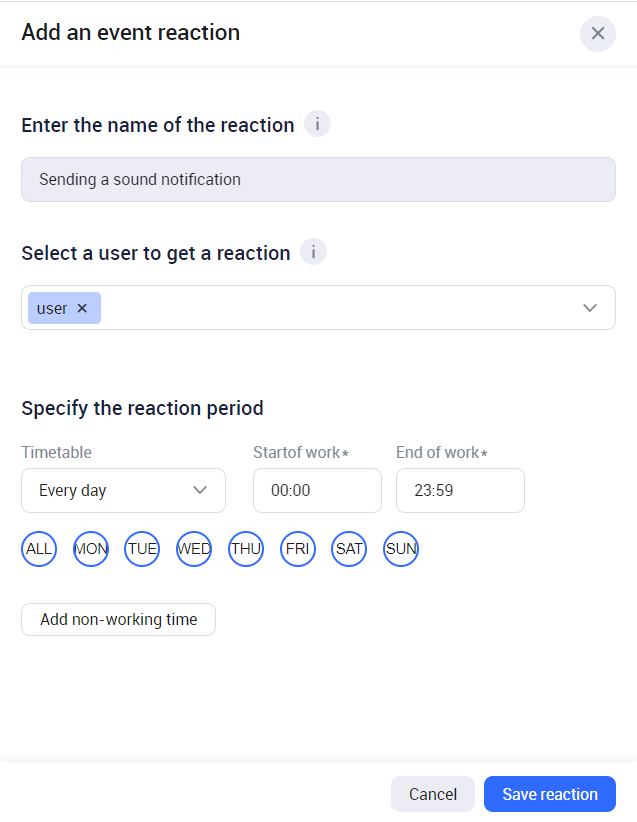Viewport: 637px width, 822px height.
Task: Toggle the TUE day circle
Action: pyautogui.click(x=143, y=549)
